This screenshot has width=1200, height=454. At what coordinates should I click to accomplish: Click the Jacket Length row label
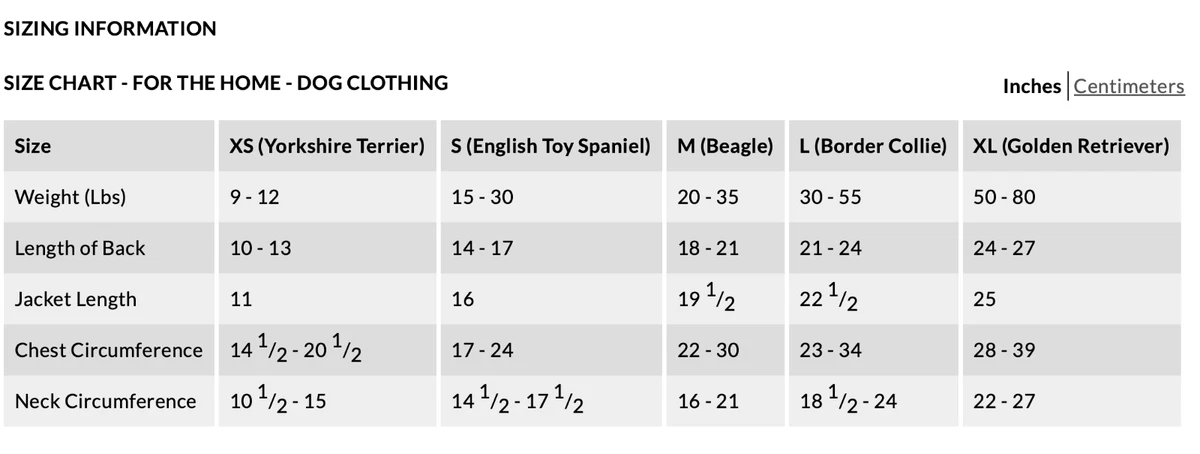pos(76,299)
